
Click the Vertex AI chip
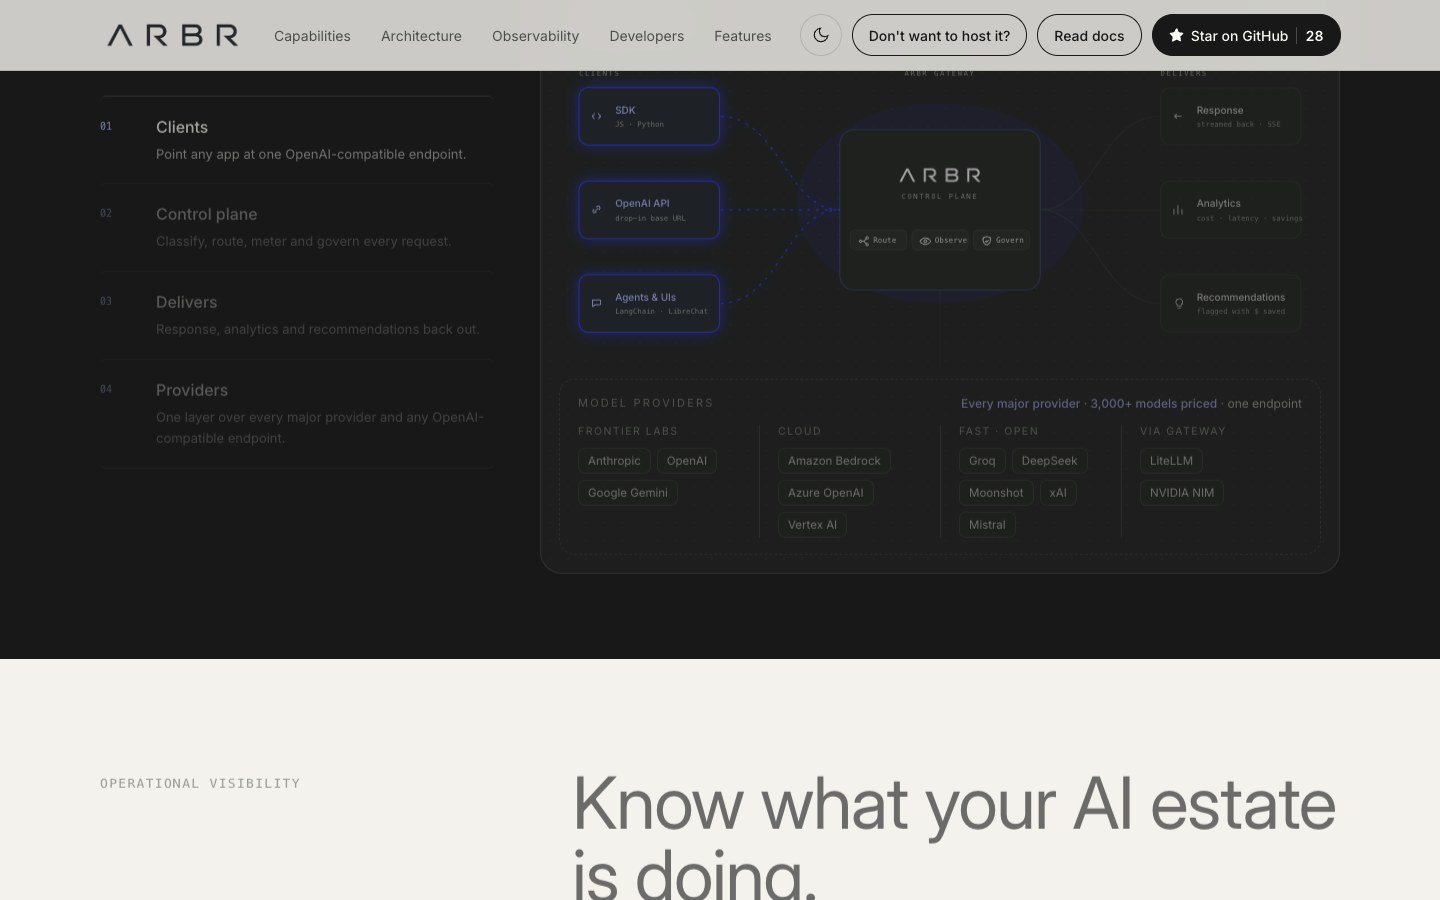812,525
